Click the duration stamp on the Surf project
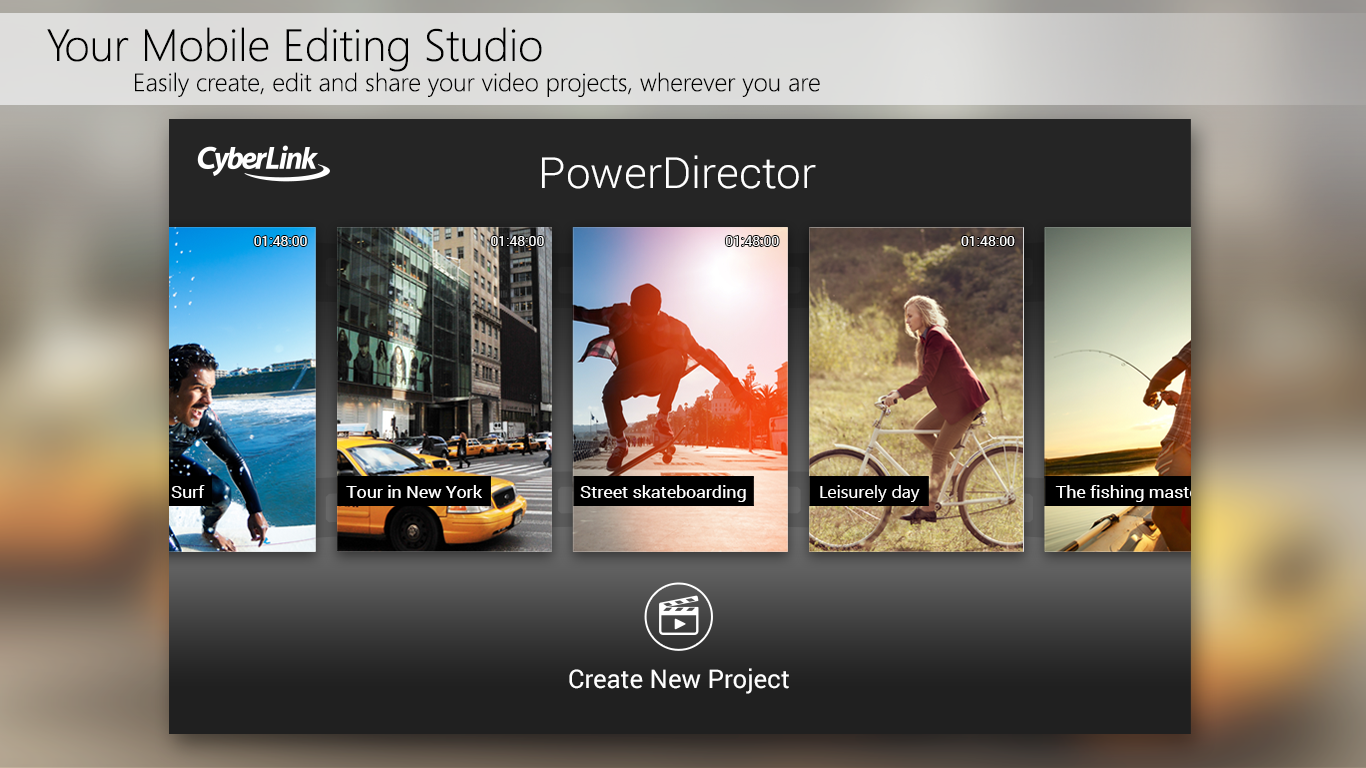 281,241
